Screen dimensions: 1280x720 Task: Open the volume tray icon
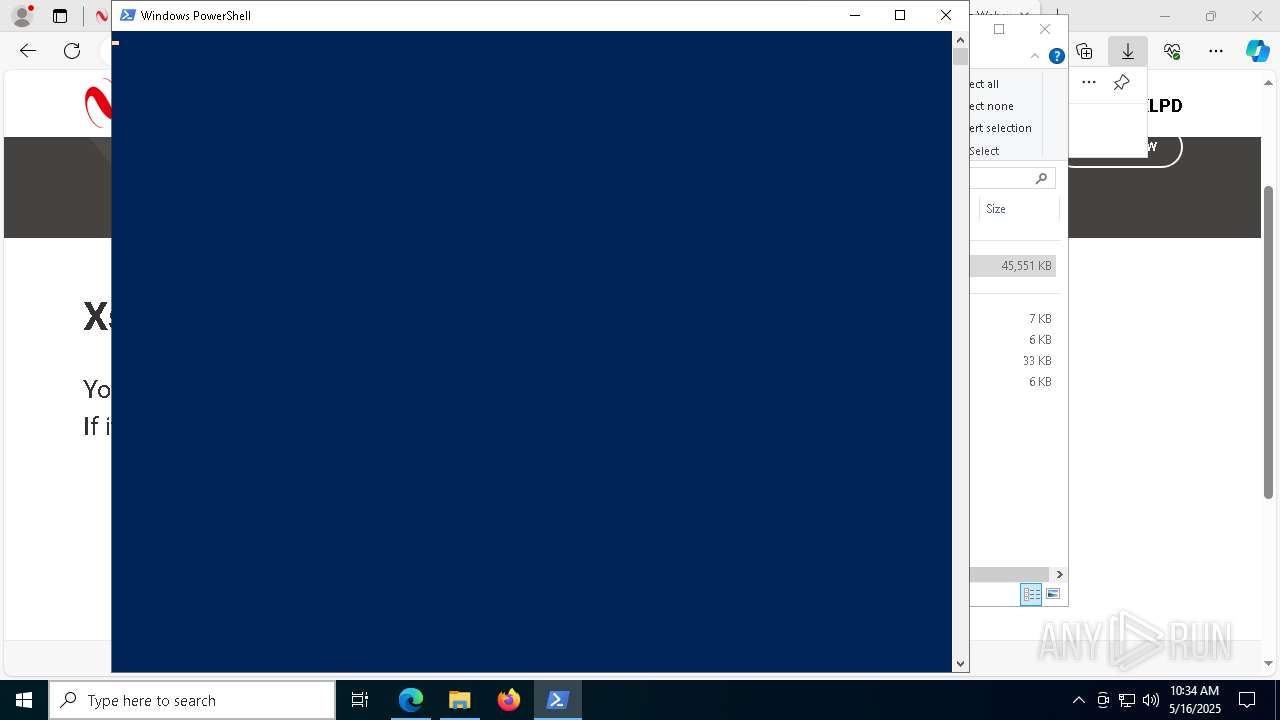click(1150, 700)
